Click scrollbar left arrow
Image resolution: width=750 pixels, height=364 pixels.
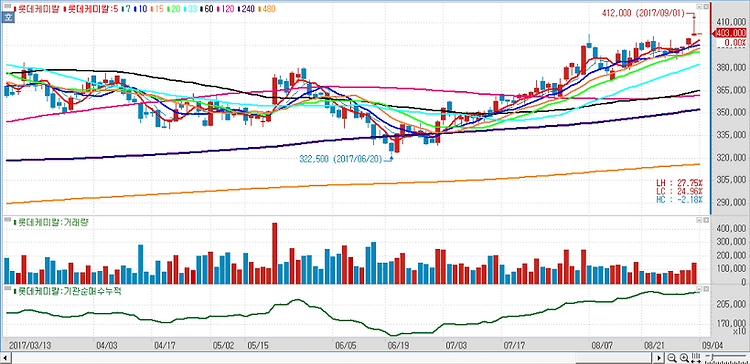(x=5, y=358)
